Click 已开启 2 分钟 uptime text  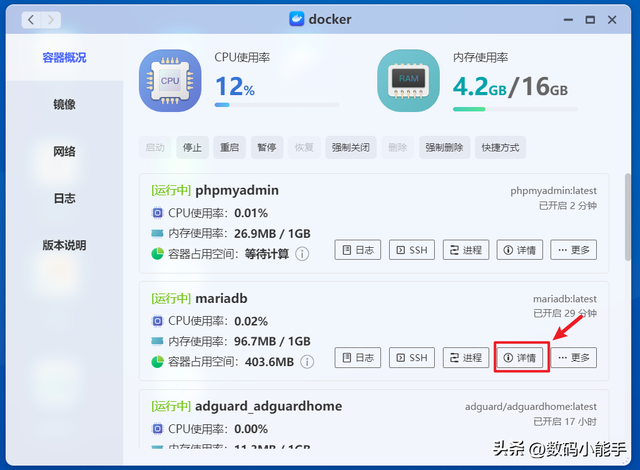pos(568,206)
